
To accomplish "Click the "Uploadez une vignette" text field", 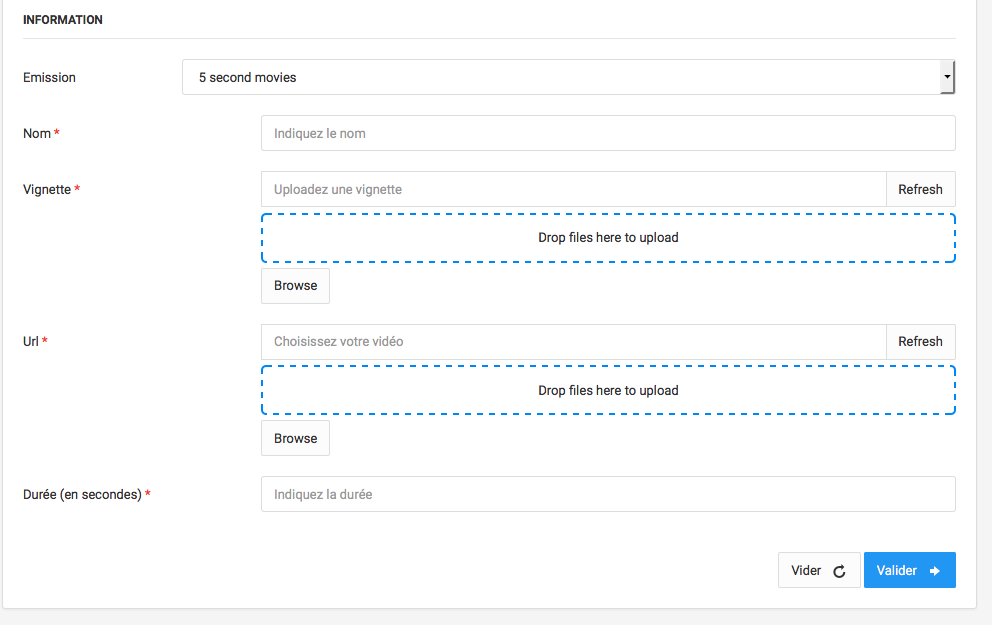I will tap(573, 189).
